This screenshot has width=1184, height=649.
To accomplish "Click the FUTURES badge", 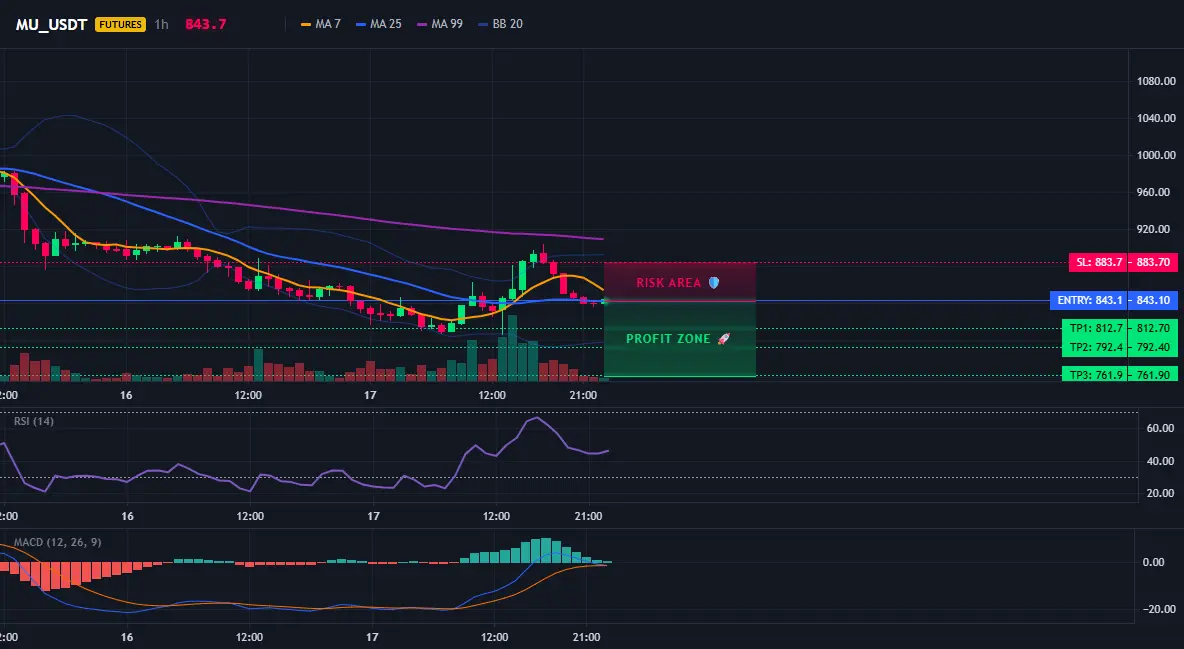I will point(120,24).
